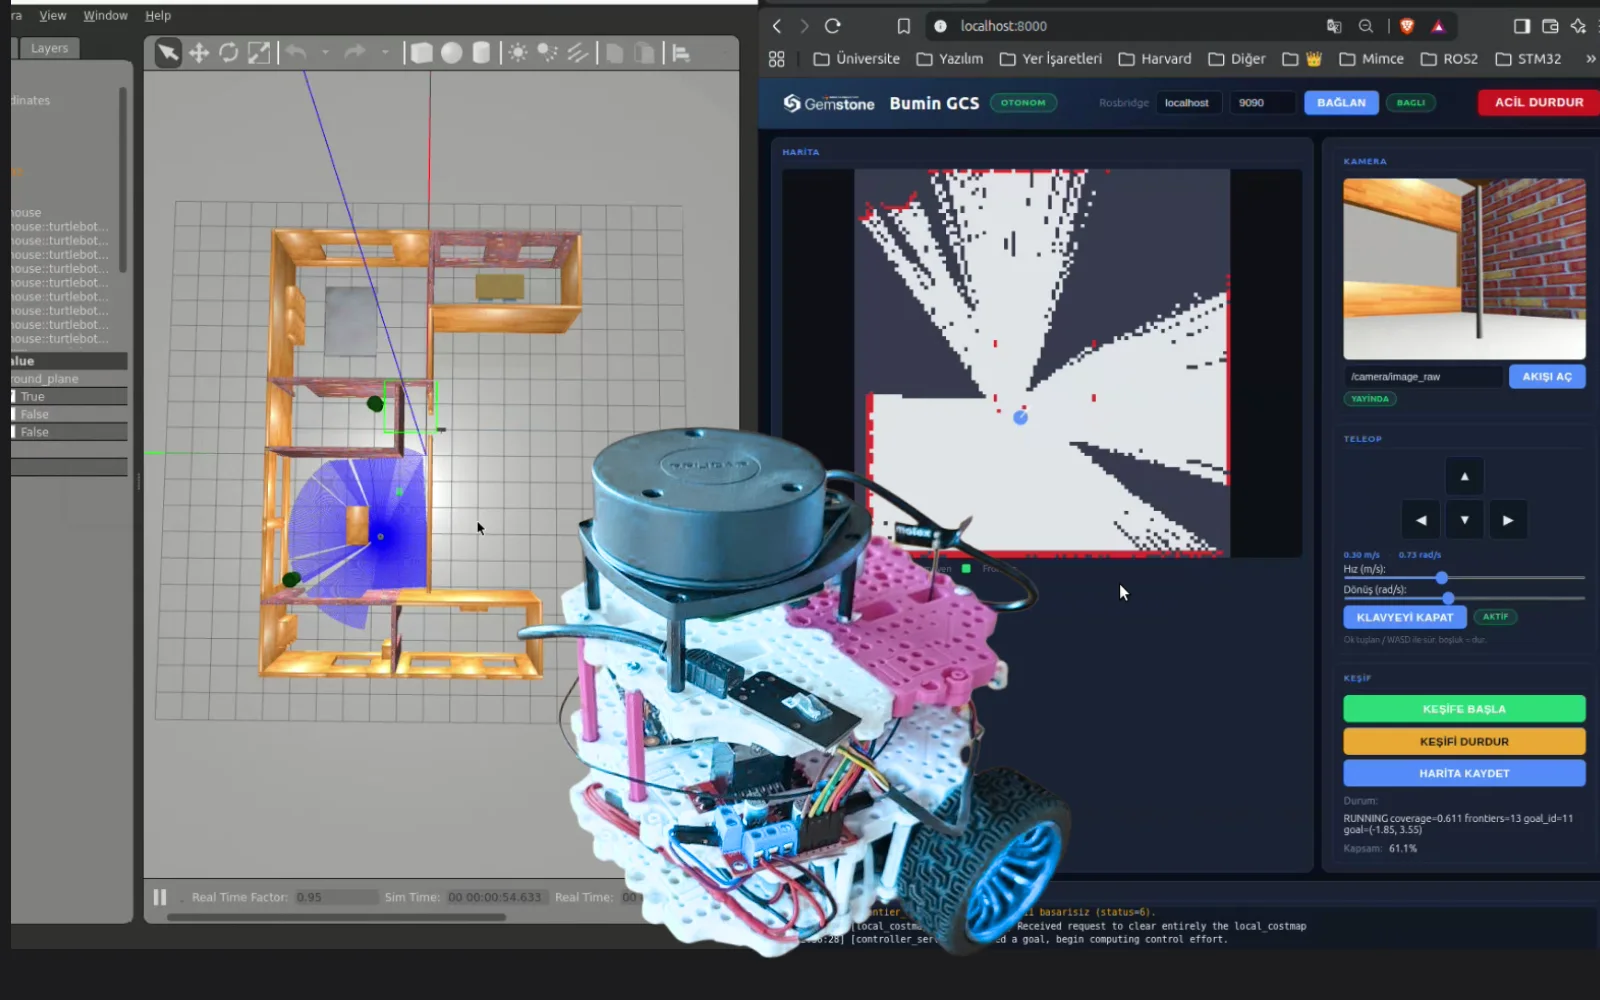This screenshot has width=1600, height=1000.
Task: Open the Yer İşaretleri bookmarks folder
Action: pos(1050,59)
